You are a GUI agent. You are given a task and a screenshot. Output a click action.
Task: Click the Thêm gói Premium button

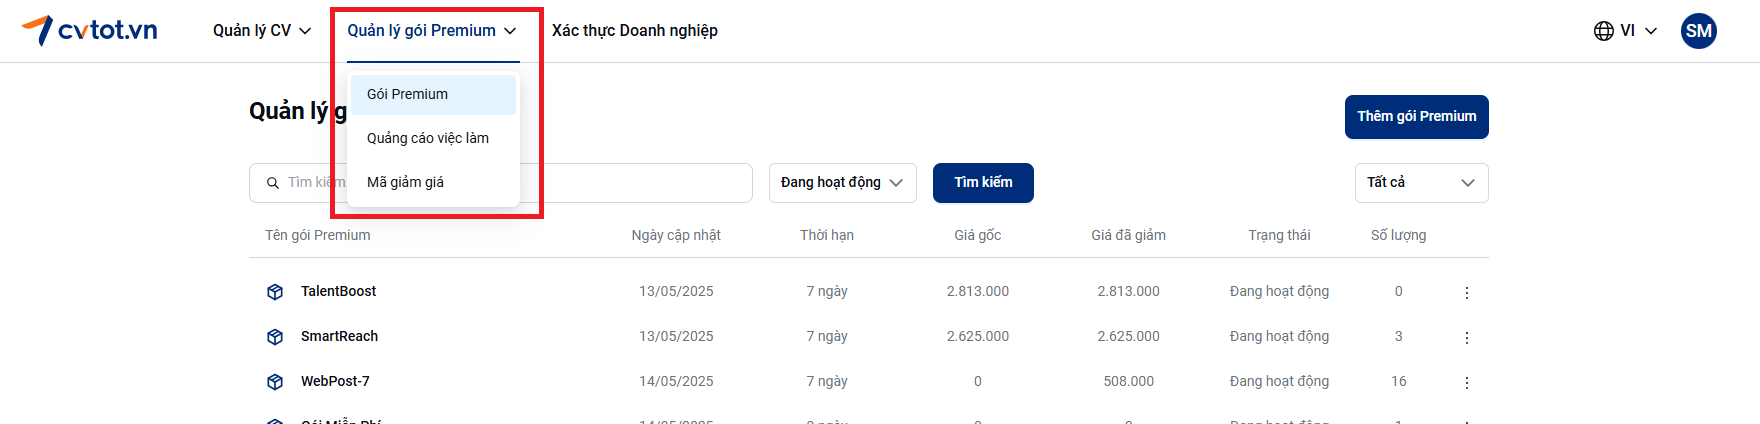pos(1416,117)
